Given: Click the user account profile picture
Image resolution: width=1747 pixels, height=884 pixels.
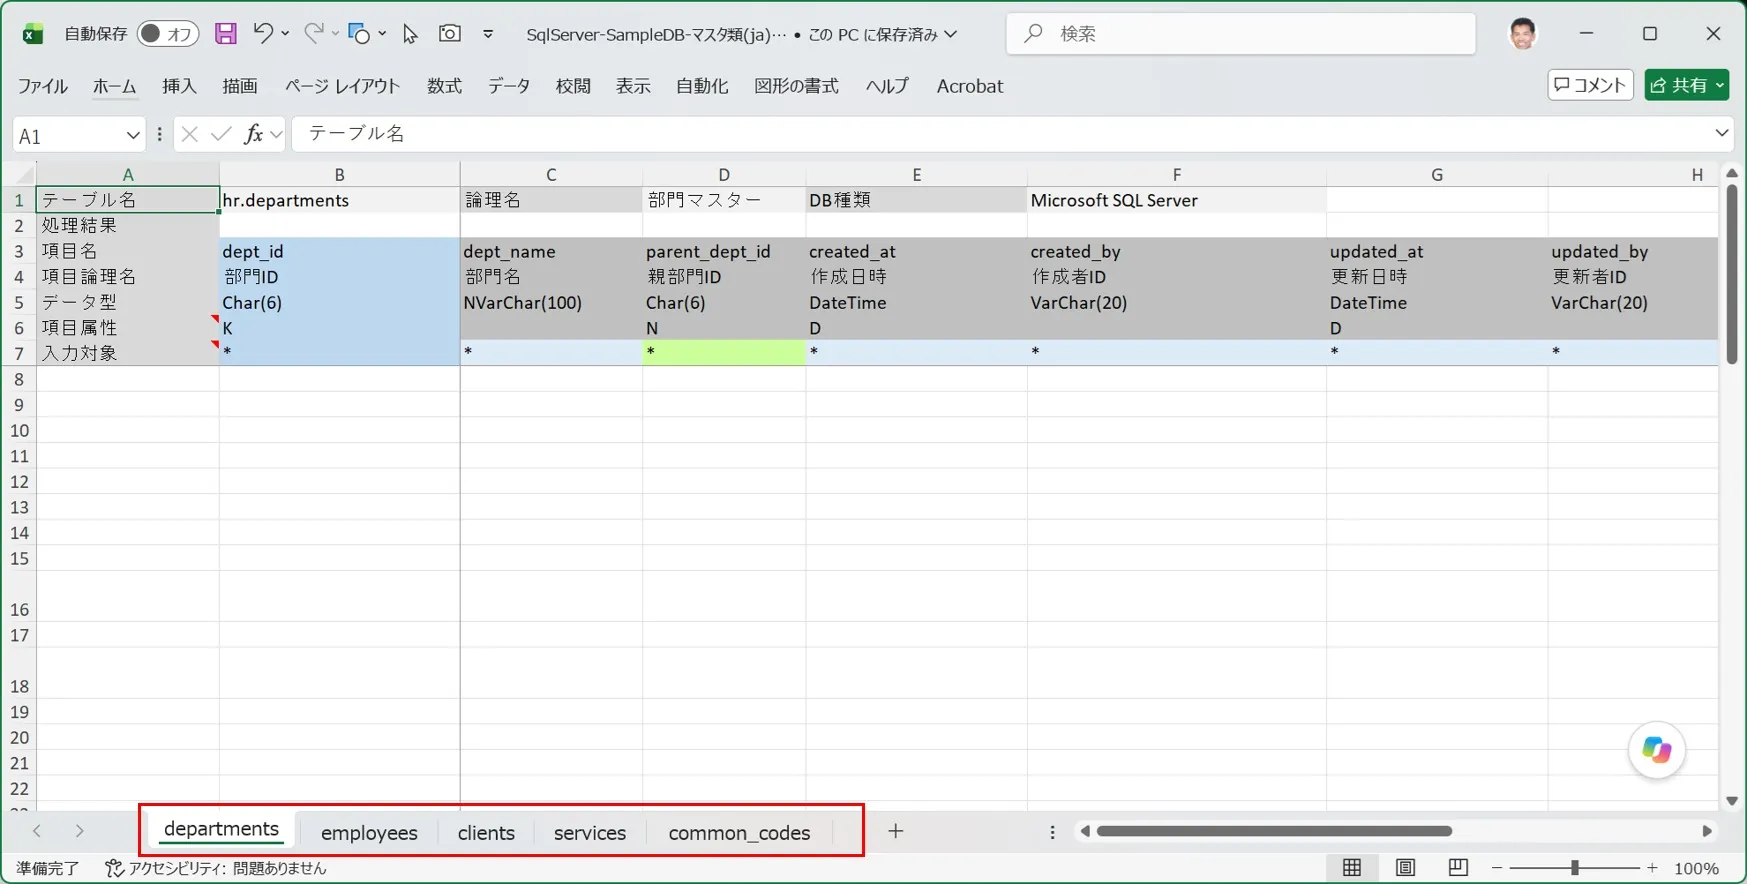Looking at the screenshot, I should (1523, 34).
